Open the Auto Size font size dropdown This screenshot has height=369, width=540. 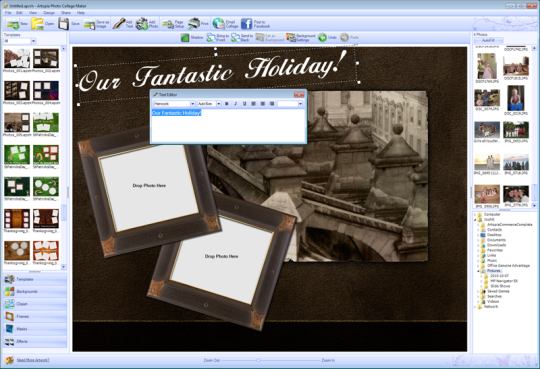218,104
